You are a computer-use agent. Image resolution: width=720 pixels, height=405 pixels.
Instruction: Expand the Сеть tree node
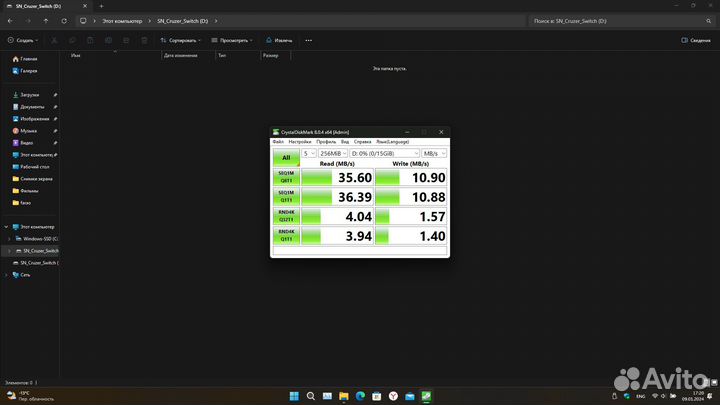(8, 274)
